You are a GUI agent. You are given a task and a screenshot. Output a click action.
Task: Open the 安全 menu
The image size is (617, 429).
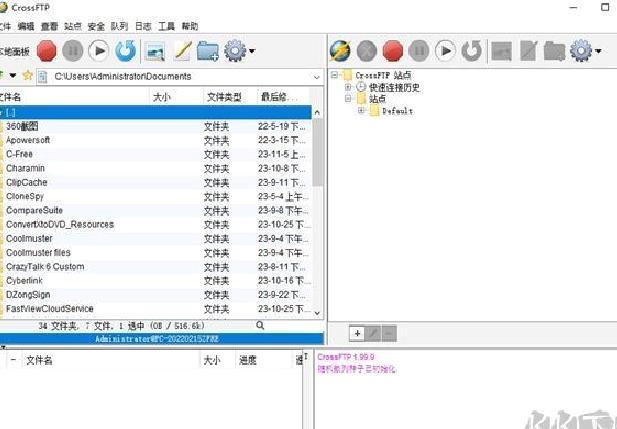96,26
